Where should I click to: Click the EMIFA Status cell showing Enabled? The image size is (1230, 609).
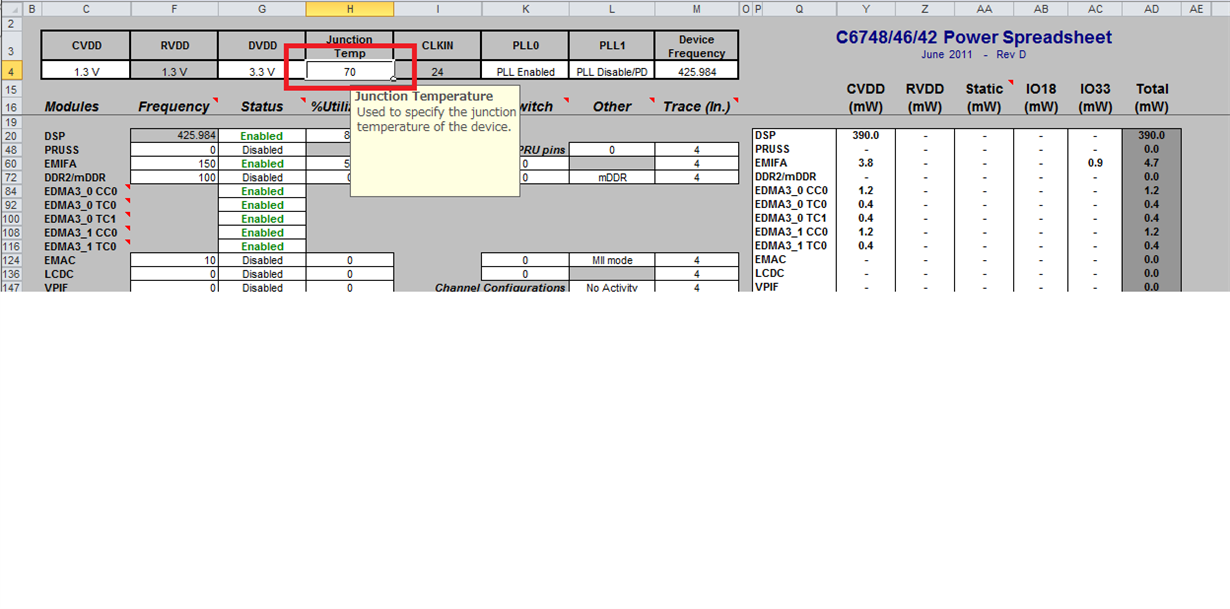[262, 163]
